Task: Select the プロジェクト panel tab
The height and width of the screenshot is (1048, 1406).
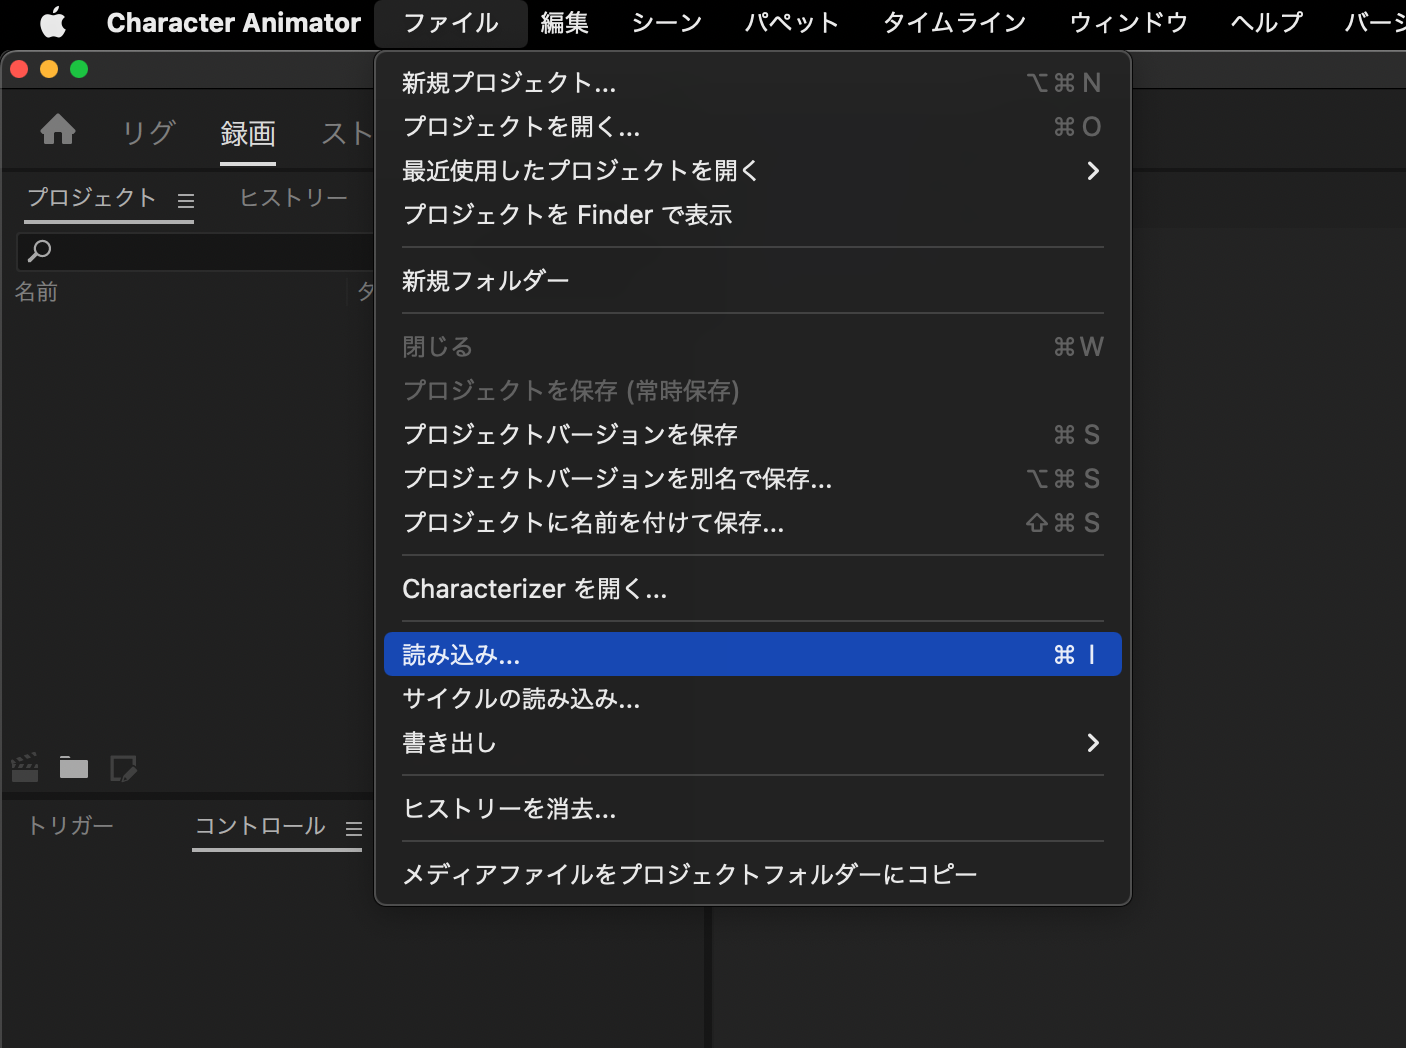Action: [x=92, y=198]
